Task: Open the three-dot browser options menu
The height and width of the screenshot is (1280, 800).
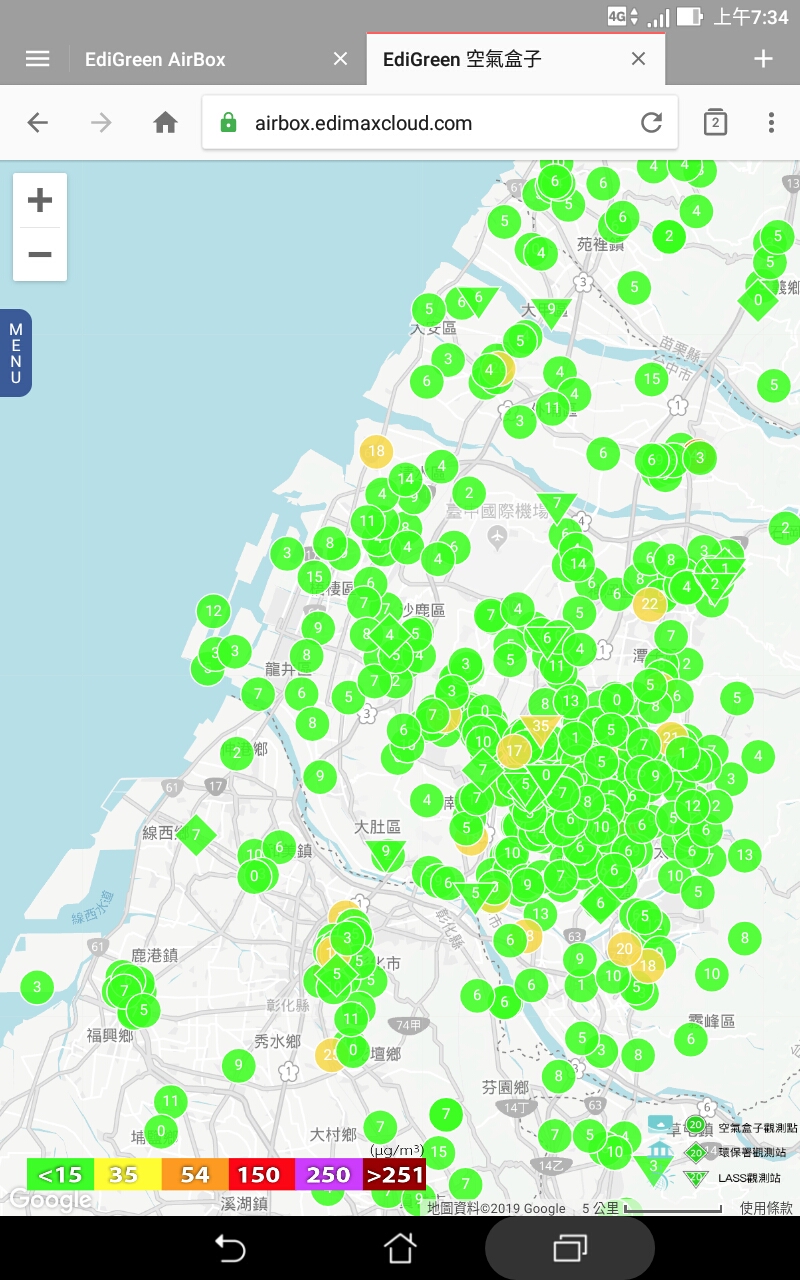Action: (x=771, y=123)
